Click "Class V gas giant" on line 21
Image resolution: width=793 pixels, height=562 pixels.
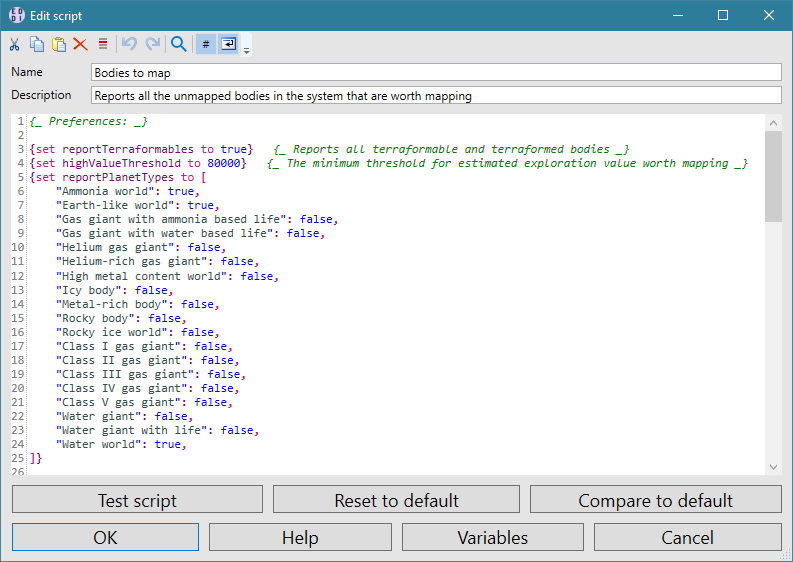(x=118, y=403)
